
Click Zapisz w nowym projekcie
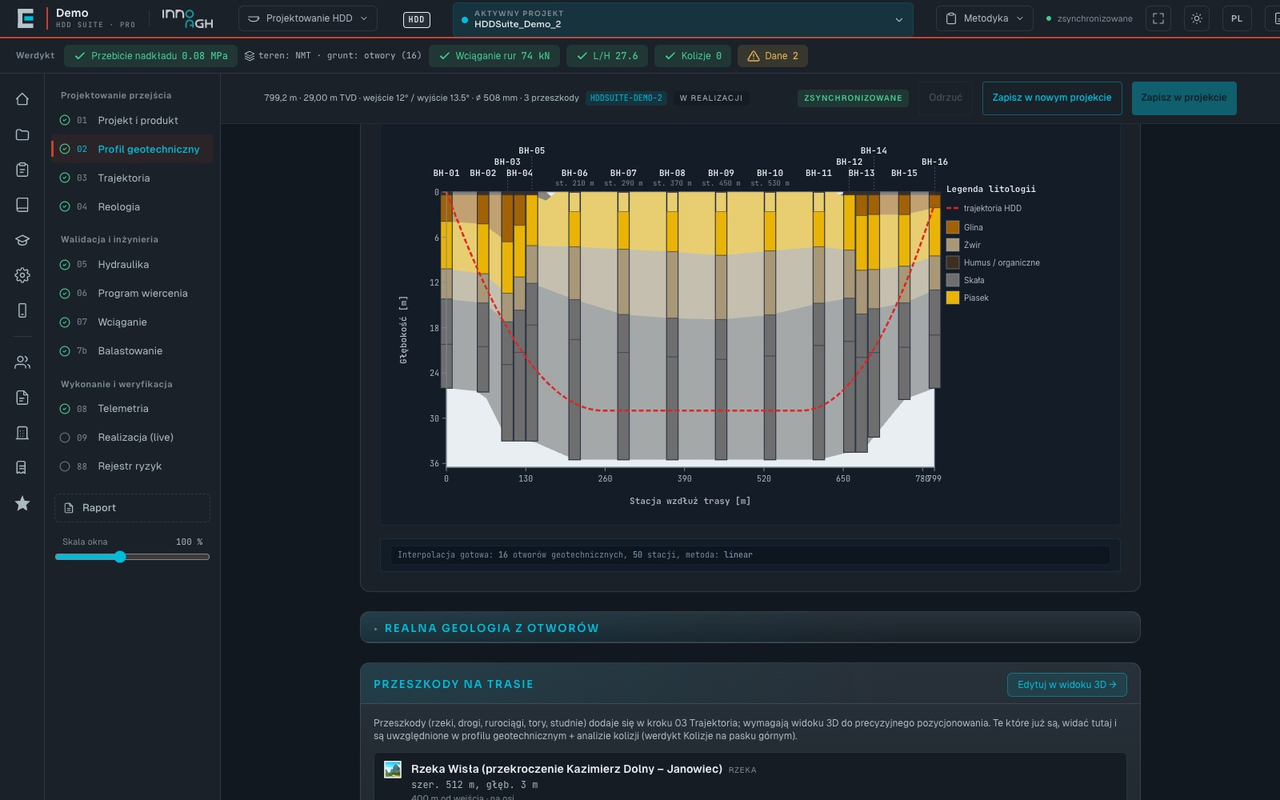[x=1052, y=98]
